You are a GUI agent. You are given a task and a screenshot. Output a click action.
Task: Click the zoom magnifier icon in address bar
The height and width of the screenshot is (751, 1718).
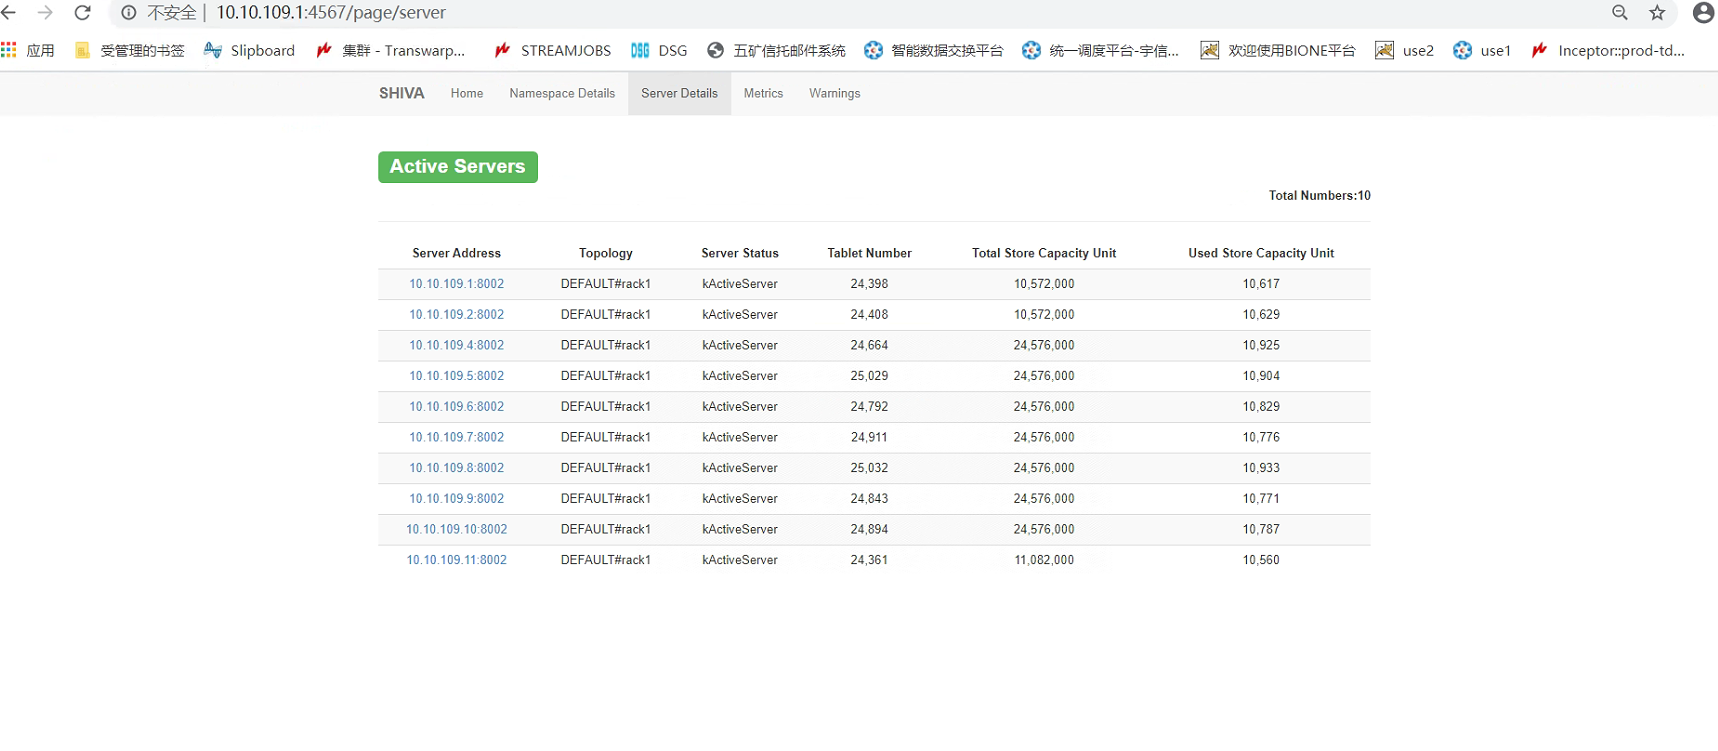click(x=1620, y=13)
